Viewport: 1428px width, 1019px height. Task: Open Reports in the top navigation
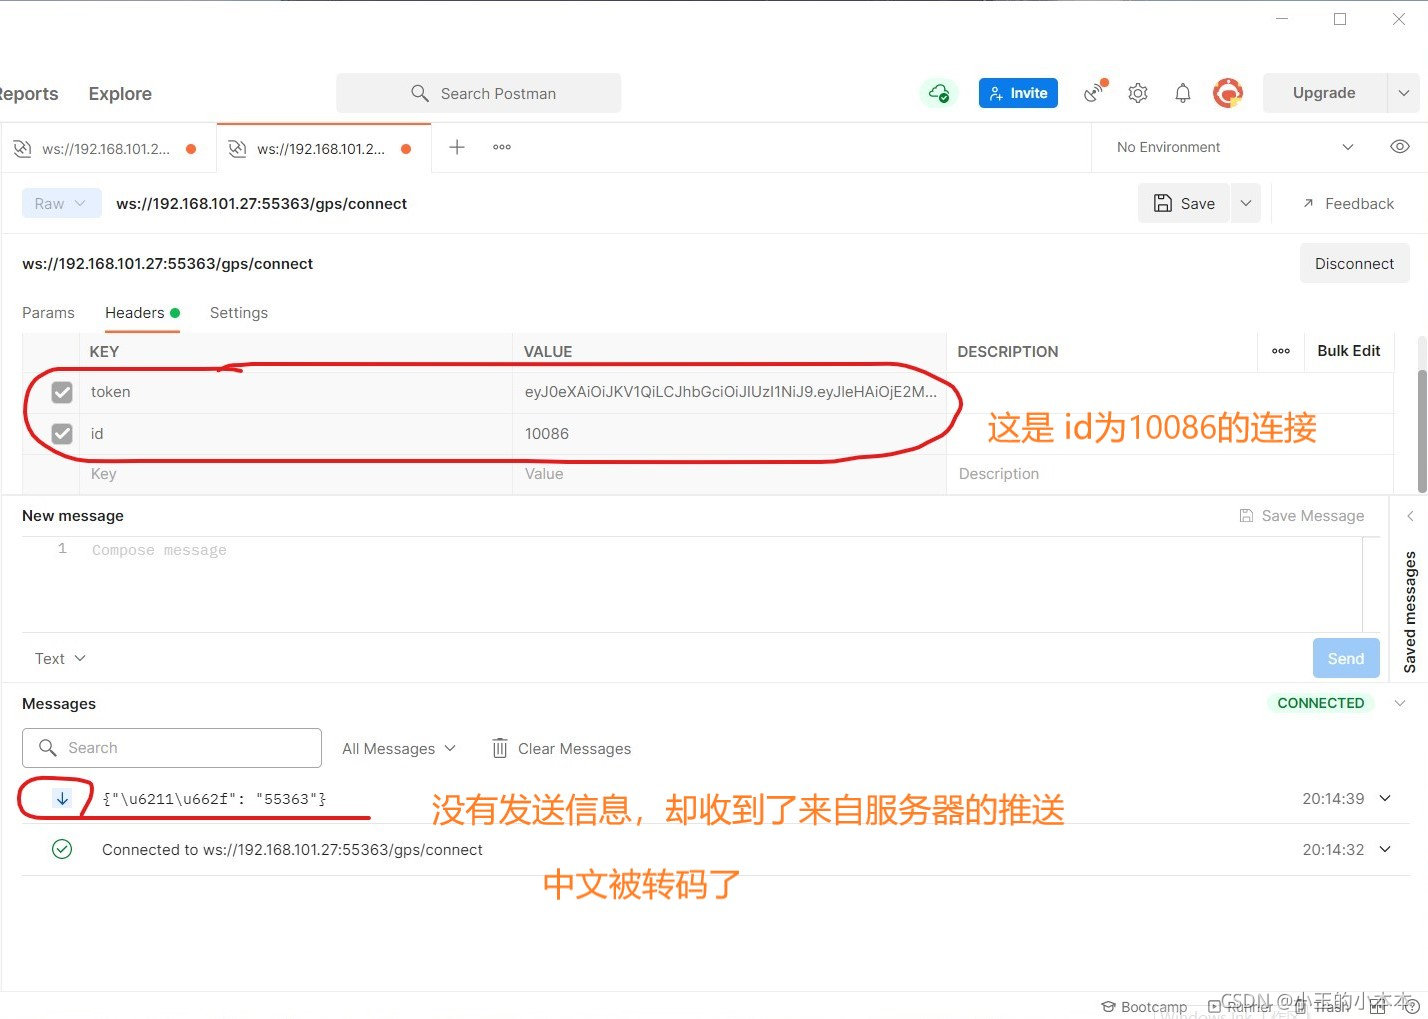[x=28, y=94]
